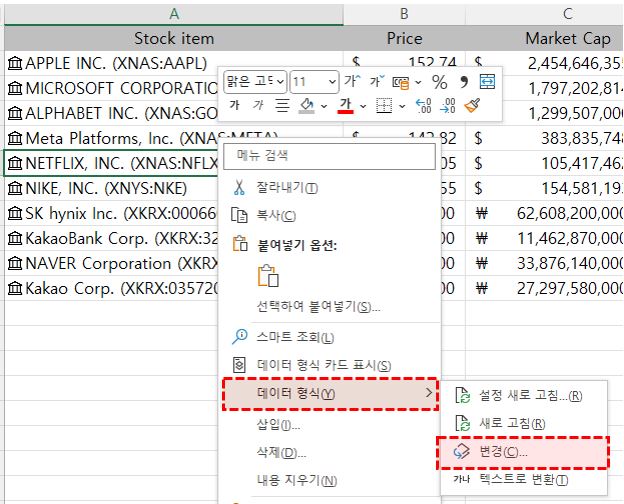Click the increase font size icon

coord(352,82)
